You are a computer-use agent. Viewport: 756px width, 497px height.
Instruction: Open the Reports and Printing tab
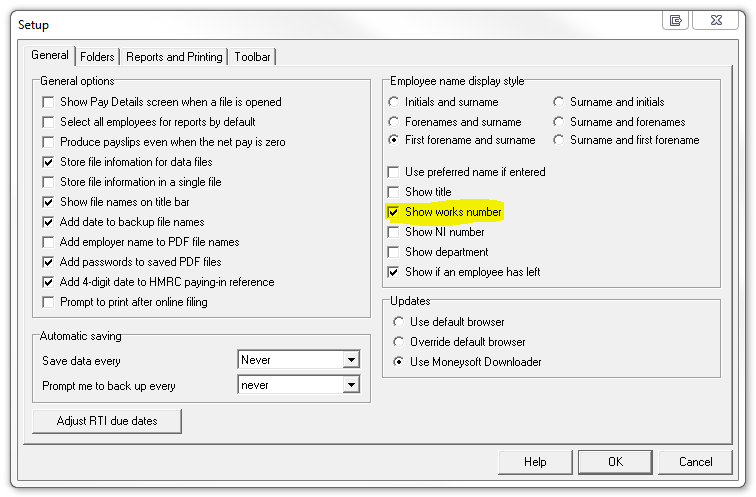[x=174, y=57]
